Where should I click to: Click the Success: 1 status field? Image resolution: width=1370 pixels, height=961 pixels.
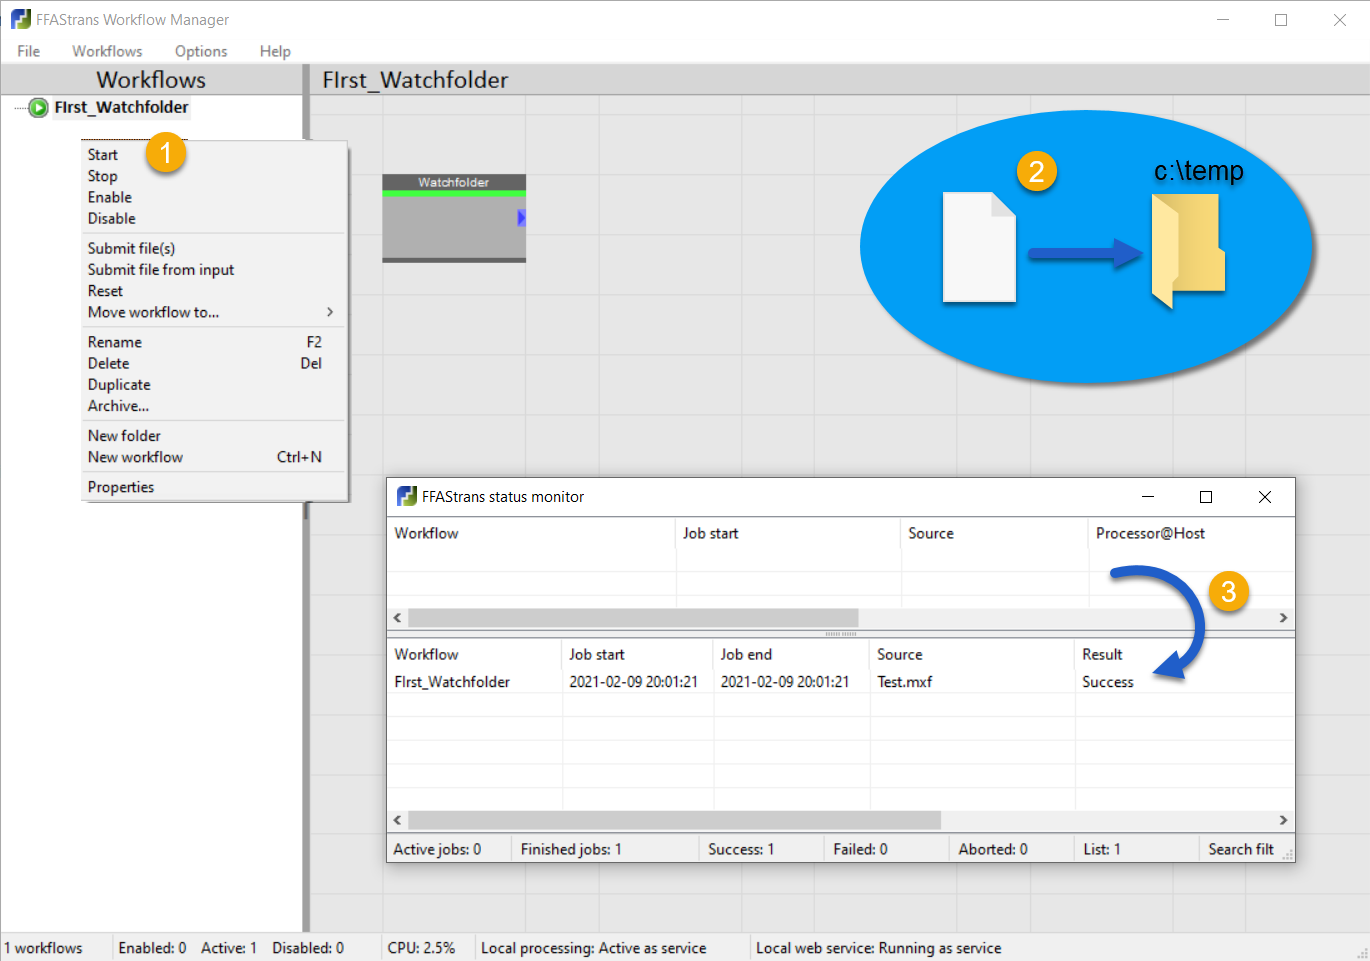(x=761, y=849)
